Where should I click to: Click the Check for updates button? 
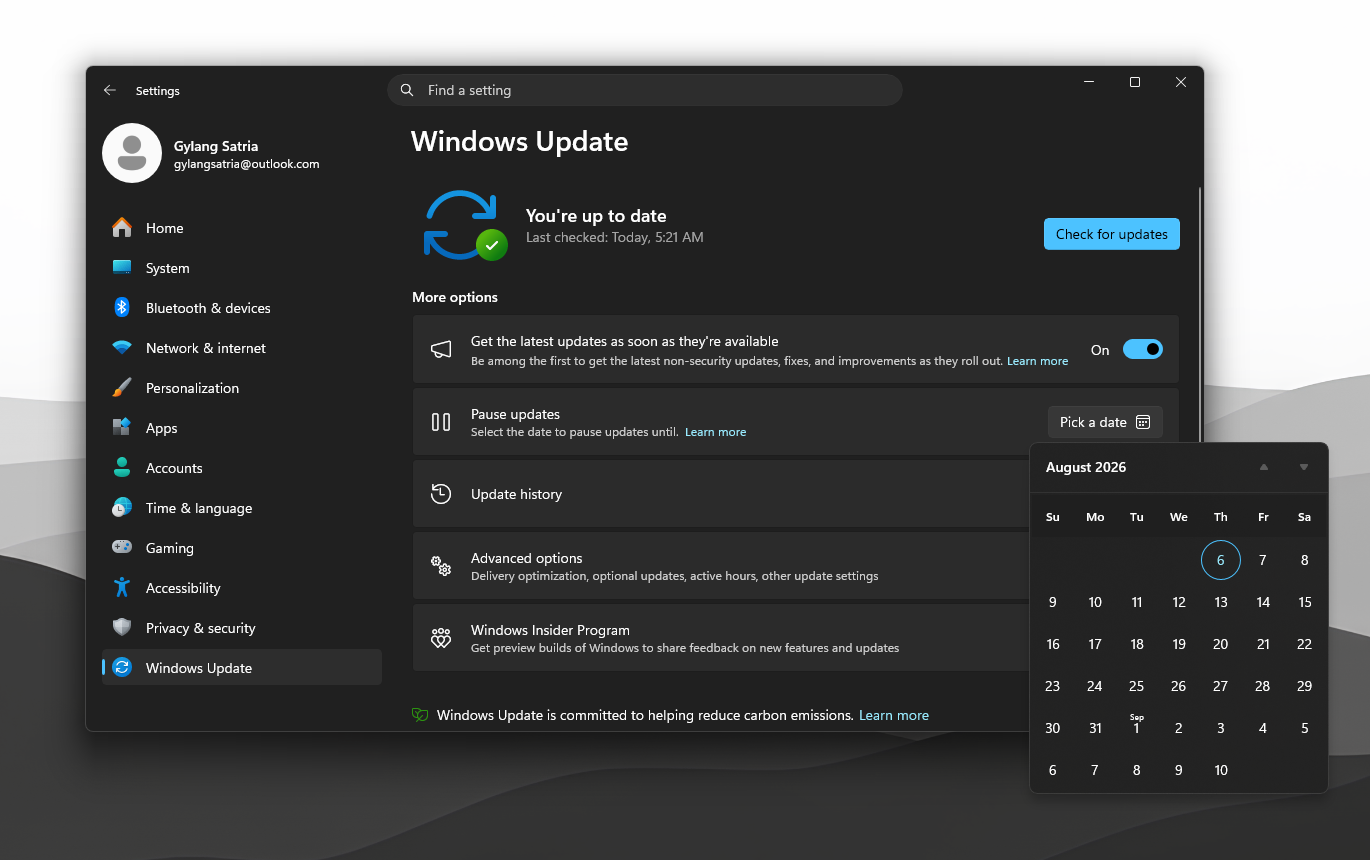[x=1112, y=234]
